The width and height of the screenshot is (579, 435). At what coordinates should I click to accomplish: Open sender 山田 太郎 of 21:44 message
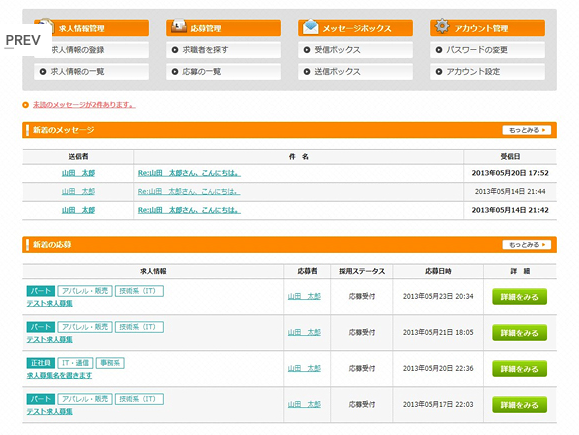point(78,191)
